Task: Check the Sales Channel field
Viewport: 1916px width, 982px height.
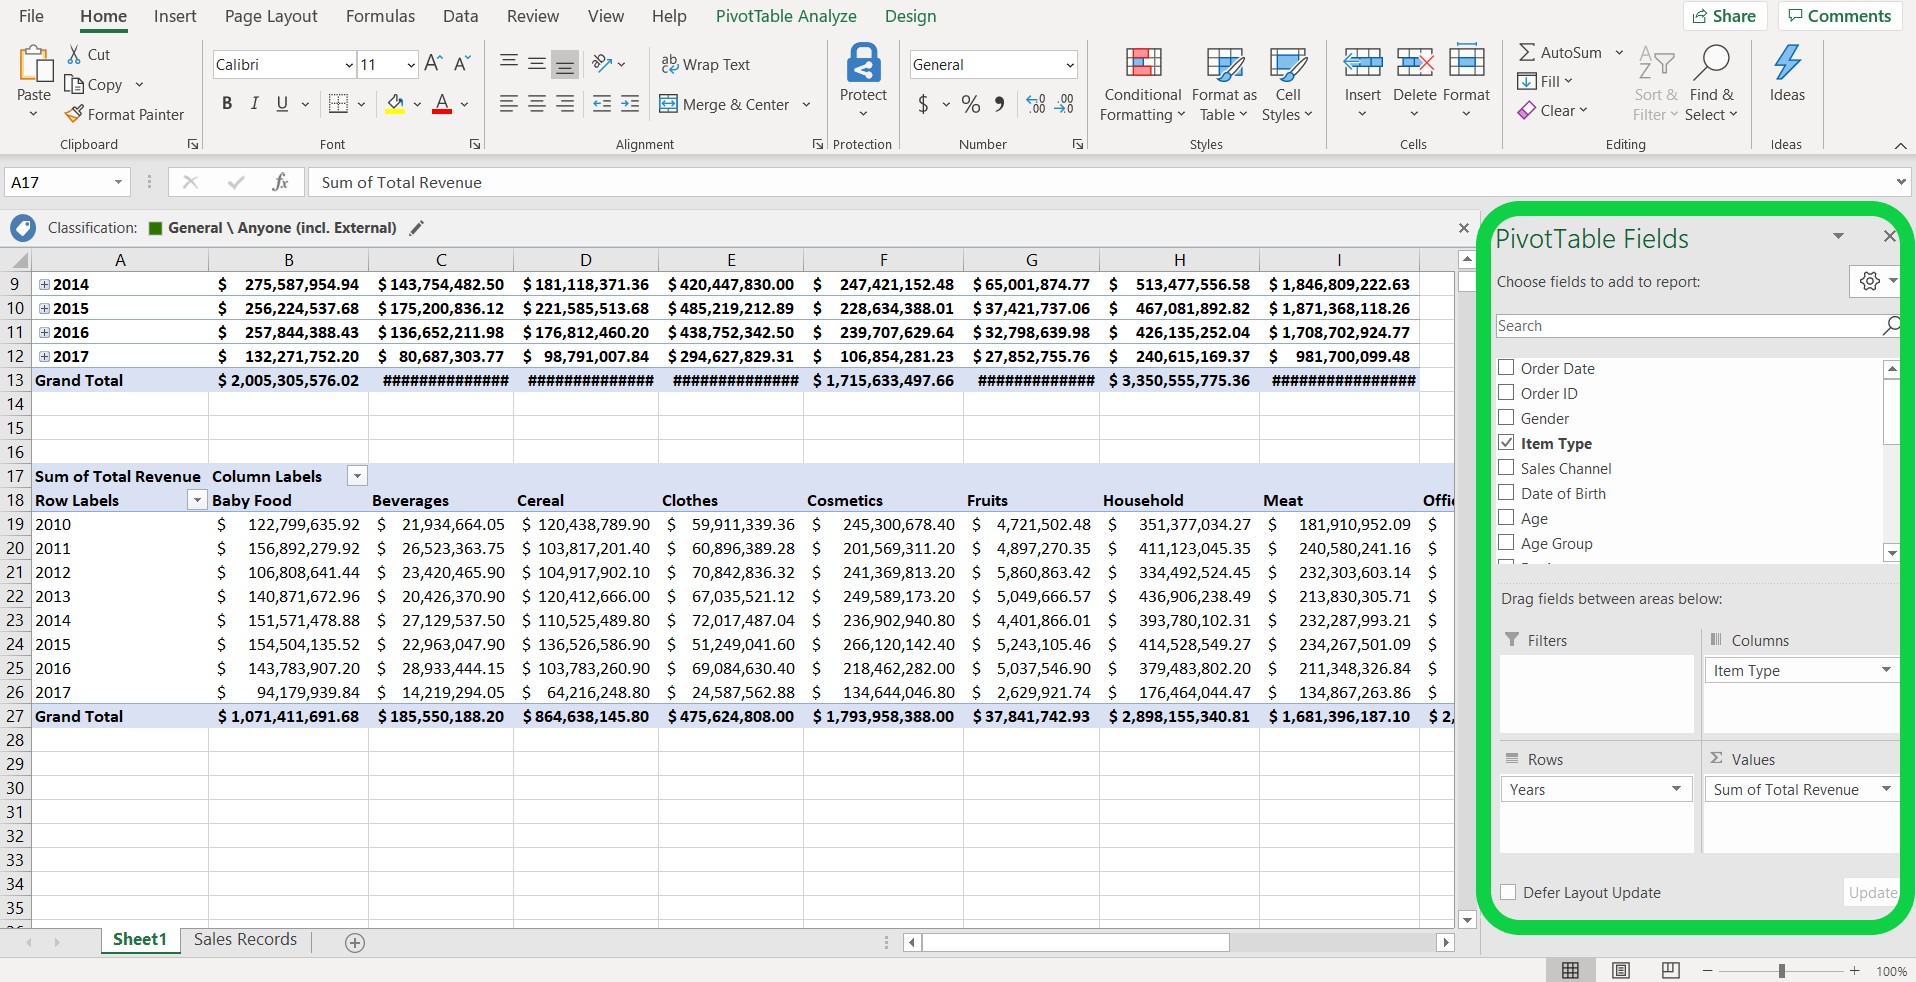Action: pyautogui.click(x=1505, y=468)
